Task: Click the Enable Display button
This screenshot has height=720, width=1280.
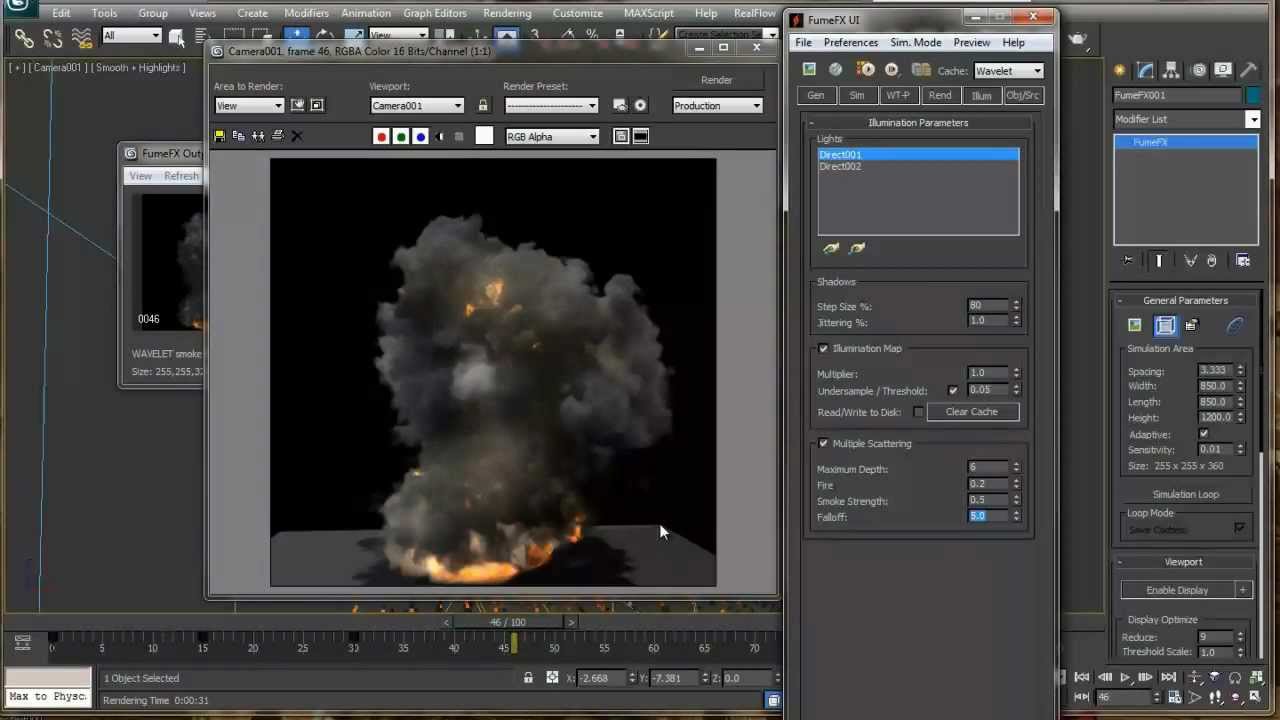Action: (1177, 590)
